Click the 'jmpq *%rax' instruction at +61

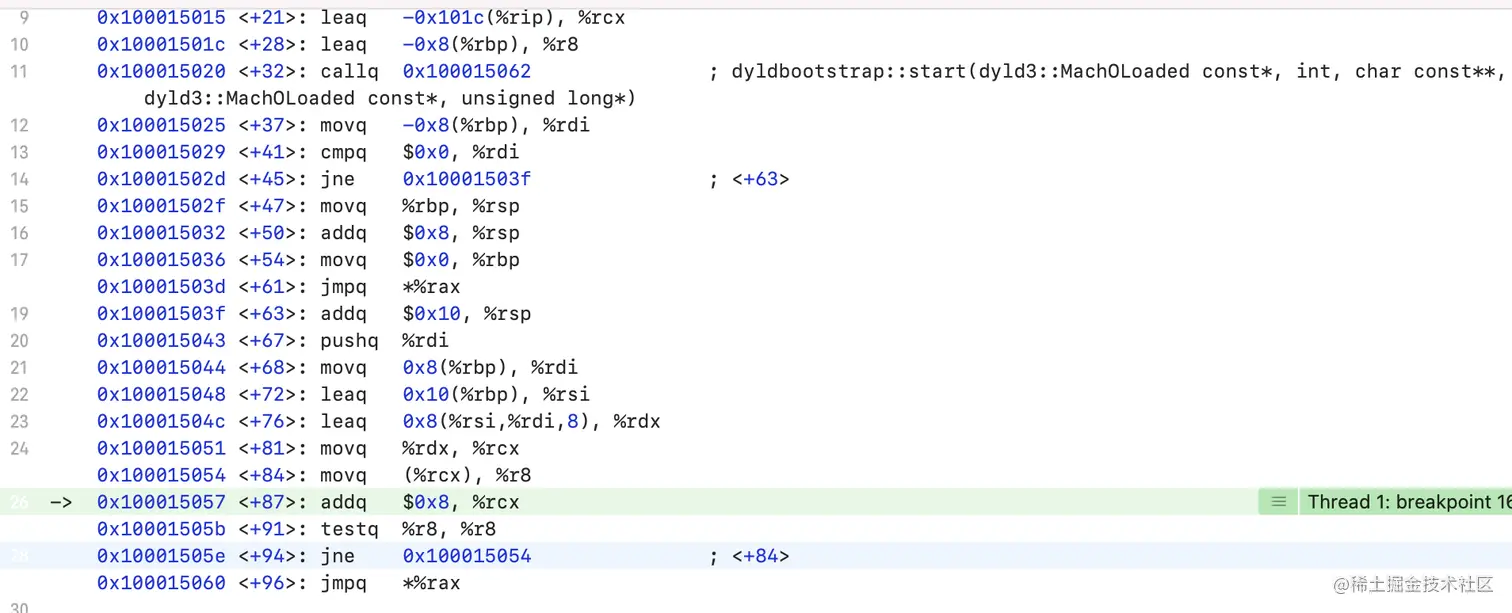pos(391,288)
